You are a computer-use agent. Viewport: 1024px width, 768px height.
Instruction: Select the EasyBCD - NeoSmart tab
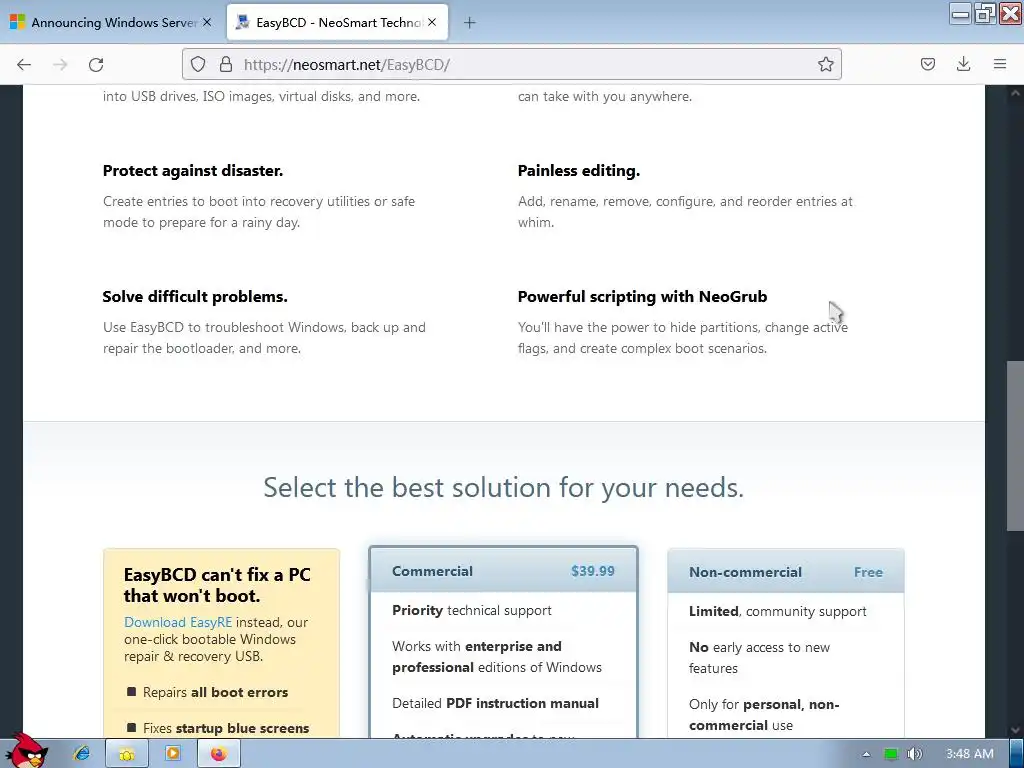pos(337,22)
